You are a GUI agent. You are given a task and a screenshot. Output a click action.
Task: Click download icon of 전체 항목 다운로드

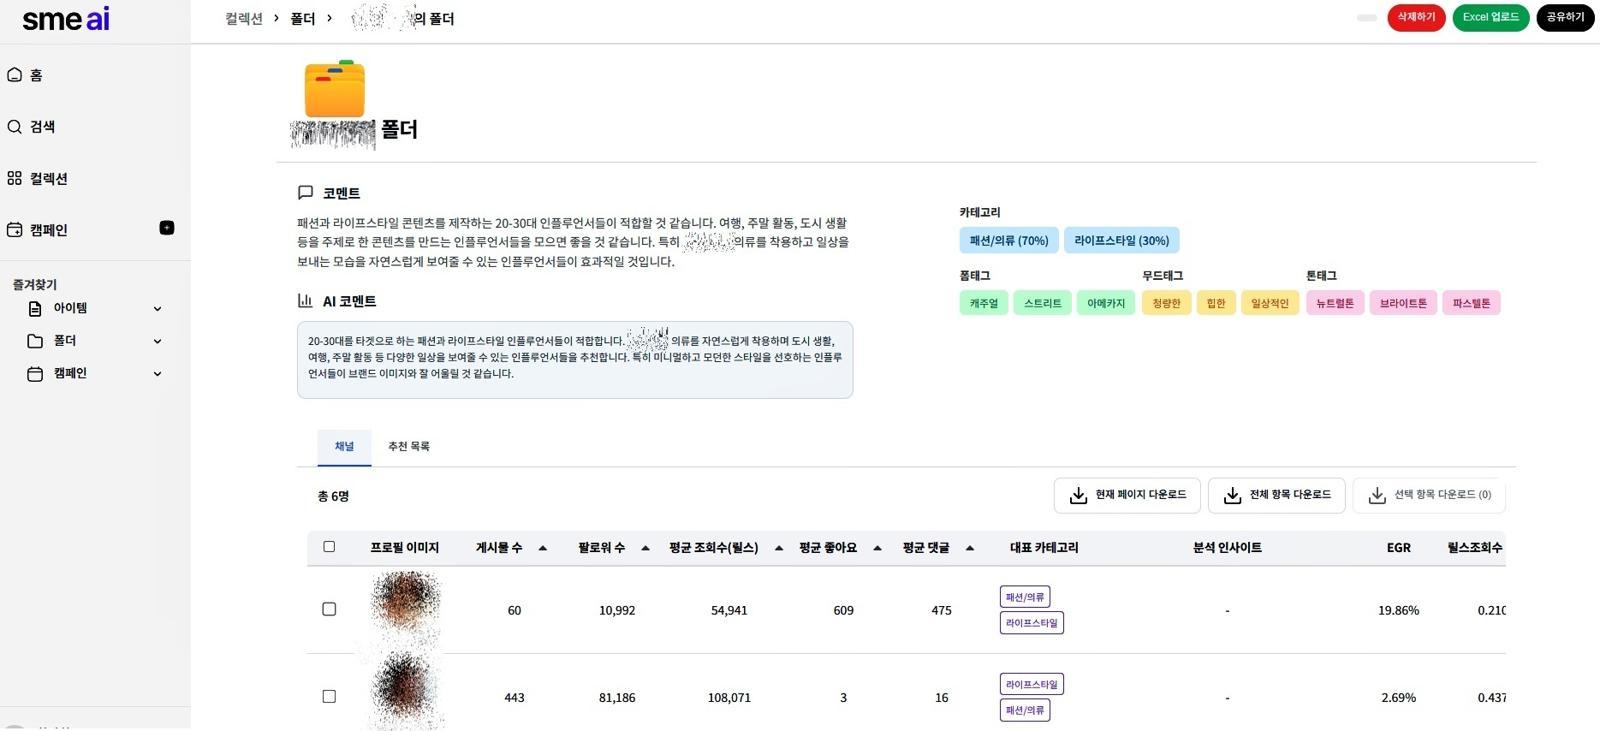click(1232, 495)
